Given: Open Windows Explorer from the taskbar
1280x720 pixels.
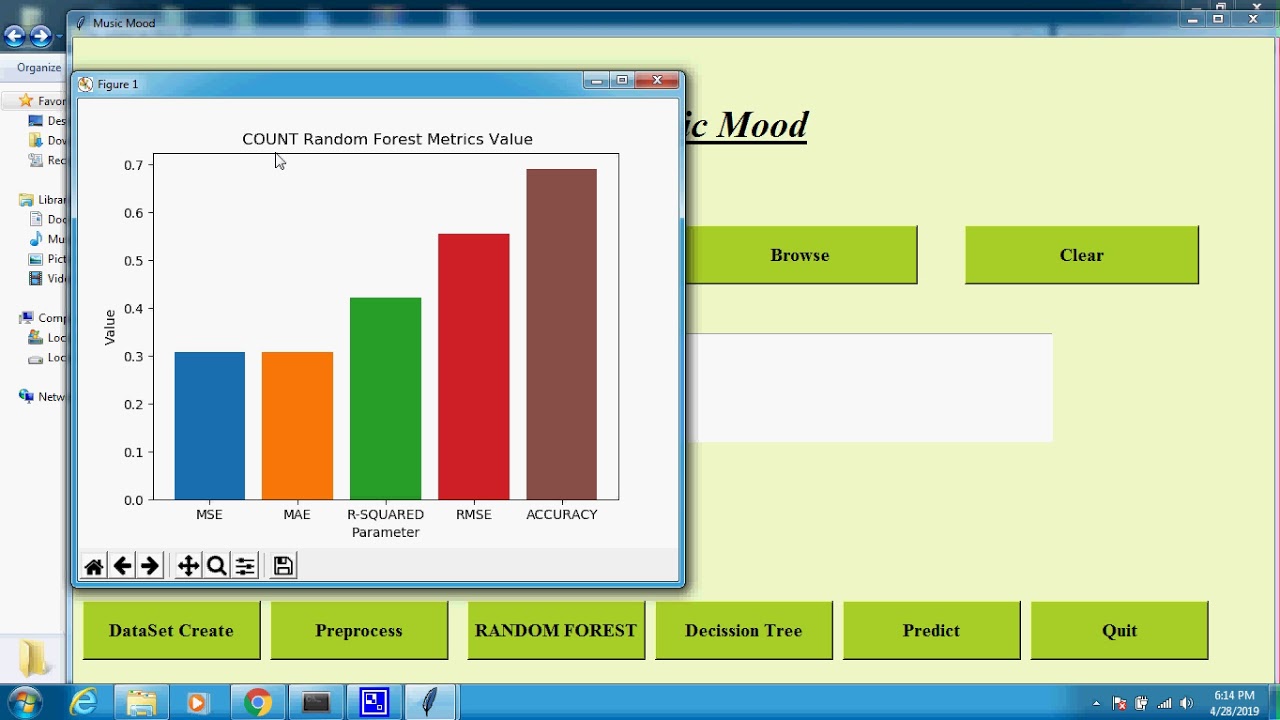Looking at the screenshot, I should [x=142, y=703].
